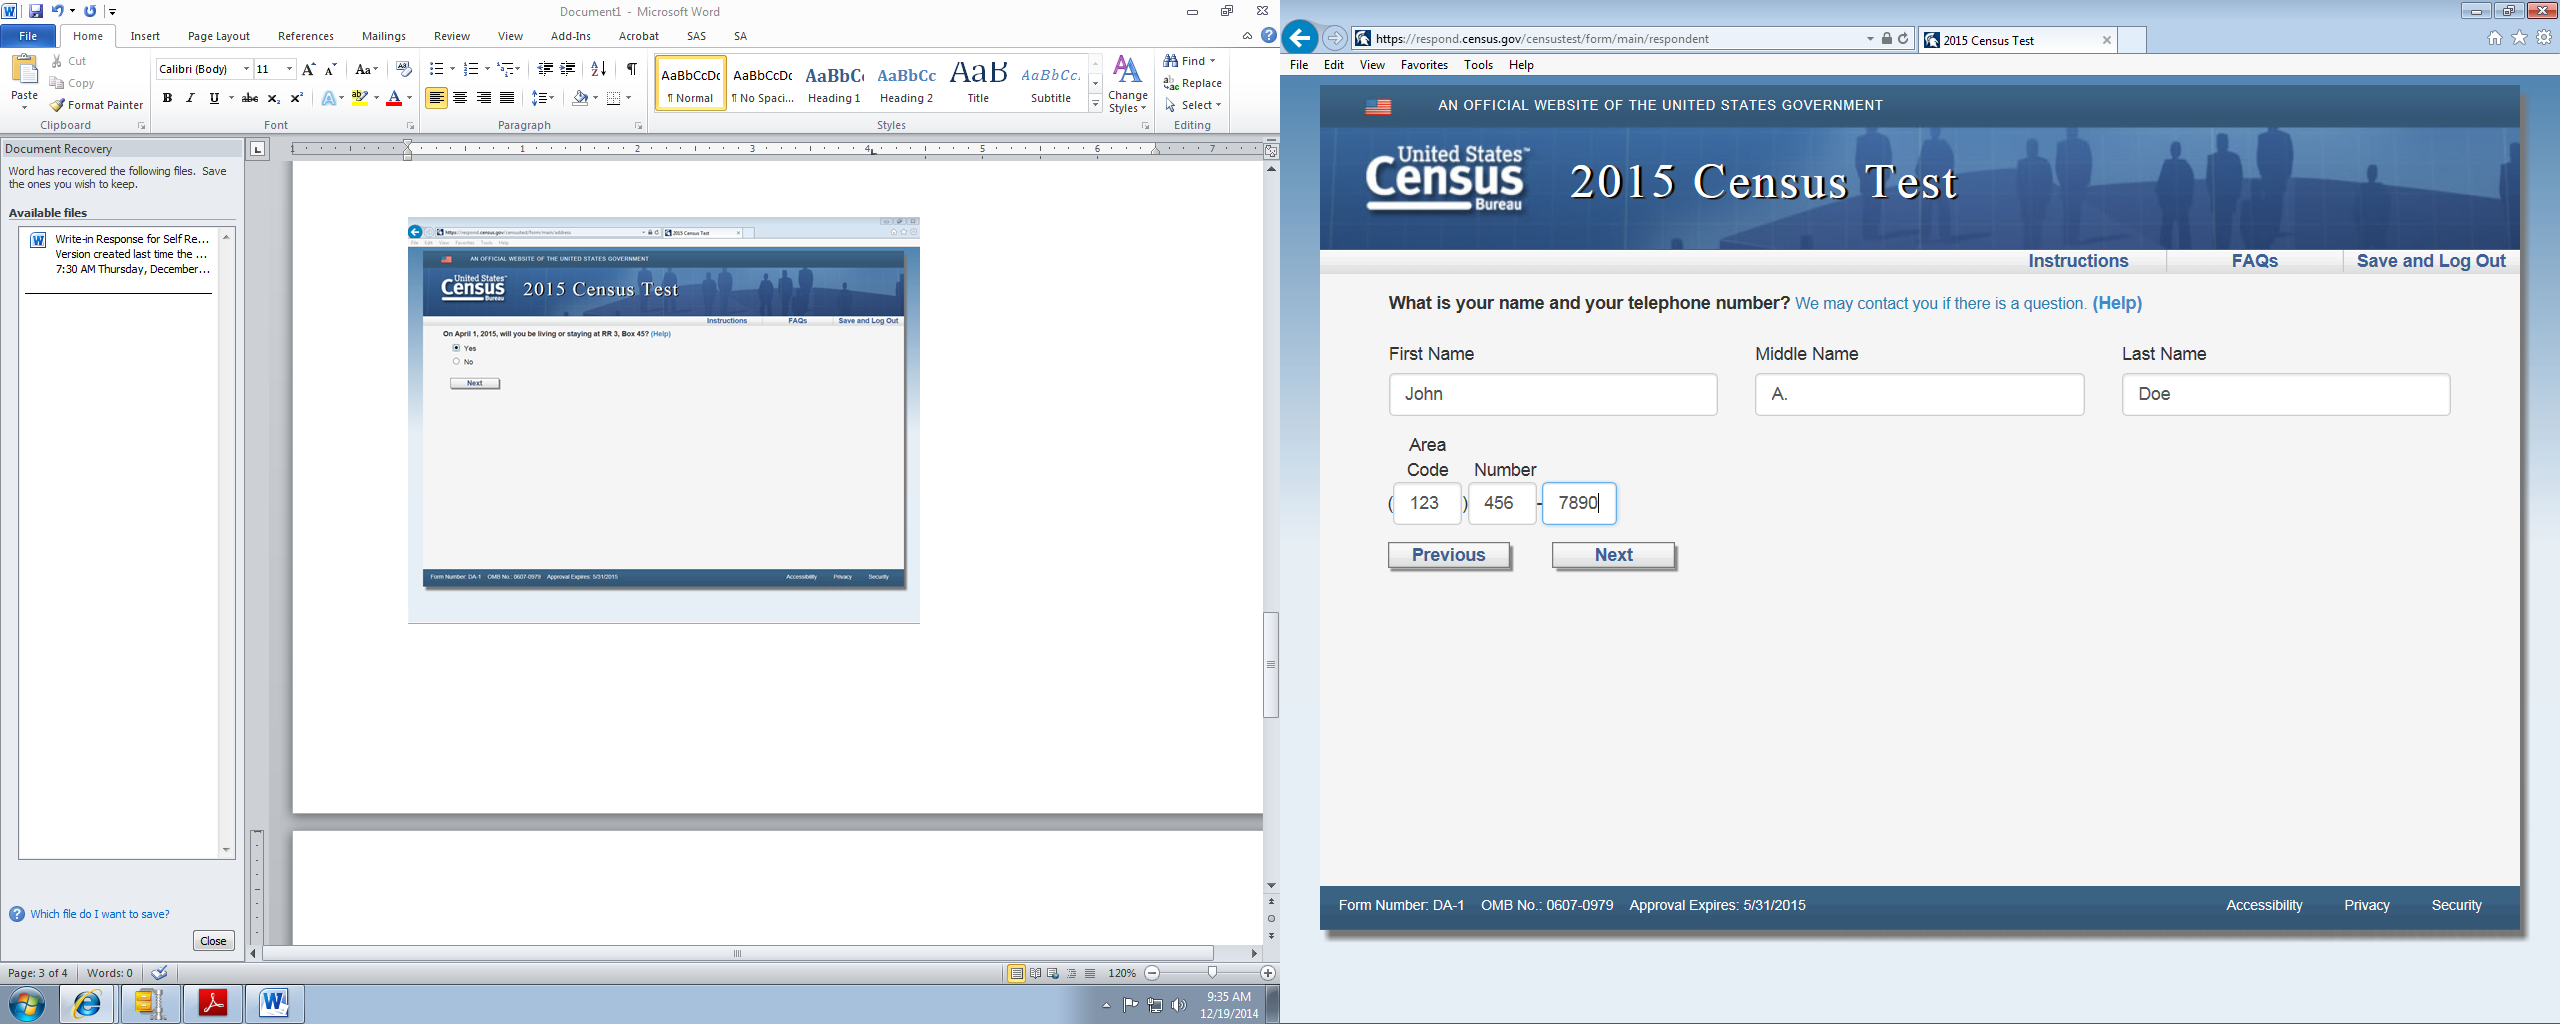Apply subscript formatting
Screen dimensions: 2560x1024
[273, 98]
